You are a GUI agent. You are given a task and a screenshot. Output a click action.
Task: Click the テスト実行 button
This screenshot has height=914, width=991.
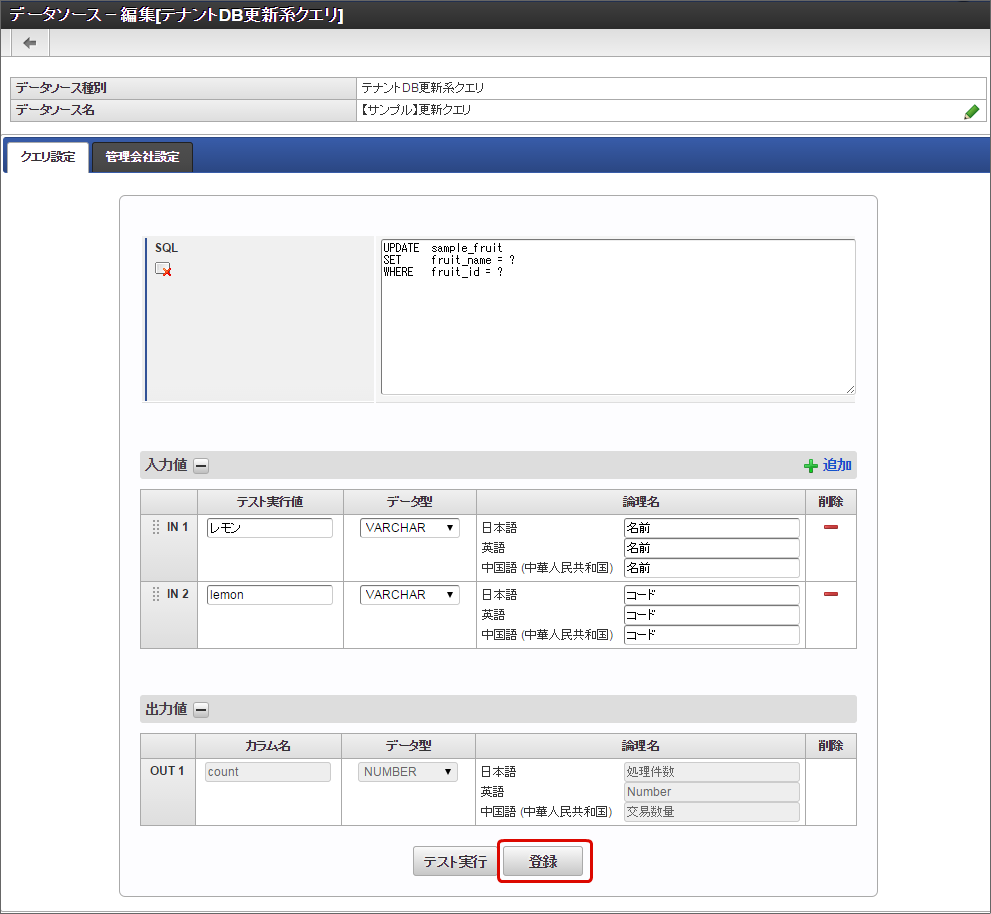click(455, 862)
